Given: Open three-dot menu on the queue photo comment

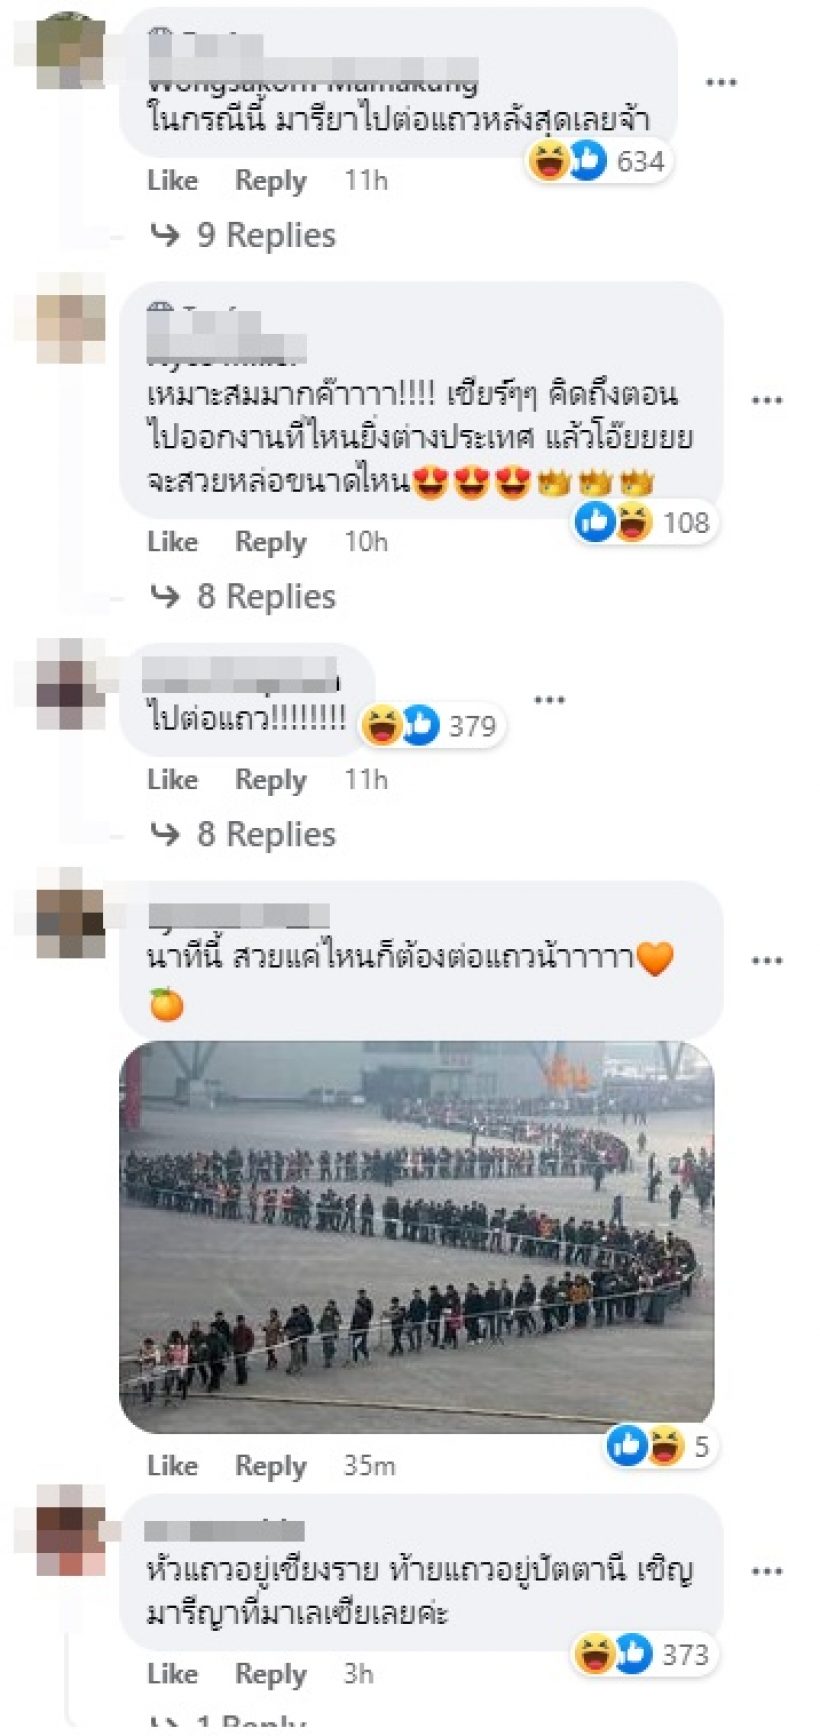Looking at the screenshot, I should (x=766, y=961).
